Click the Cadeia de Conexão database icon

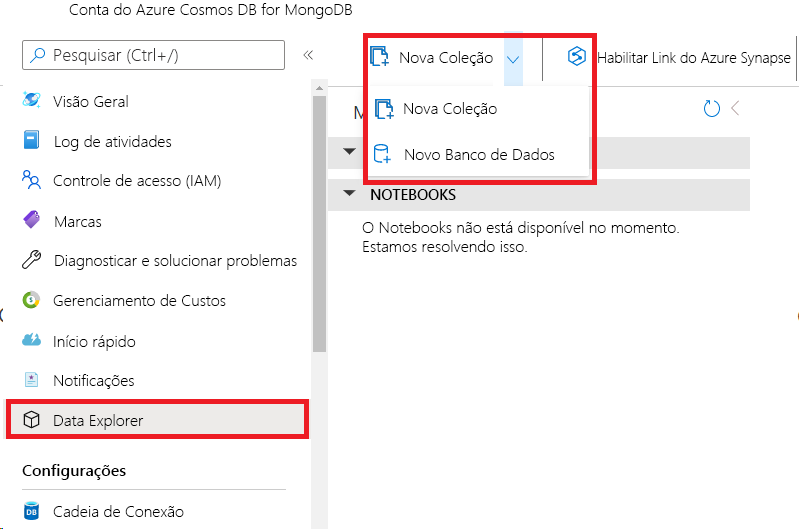(x=32, y=511)
